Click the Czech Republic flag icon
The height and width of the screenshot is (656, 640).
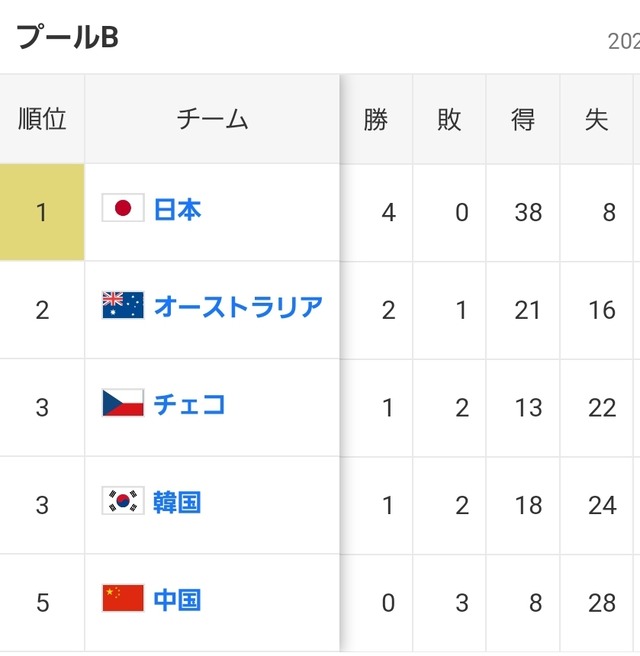[123, 403]
